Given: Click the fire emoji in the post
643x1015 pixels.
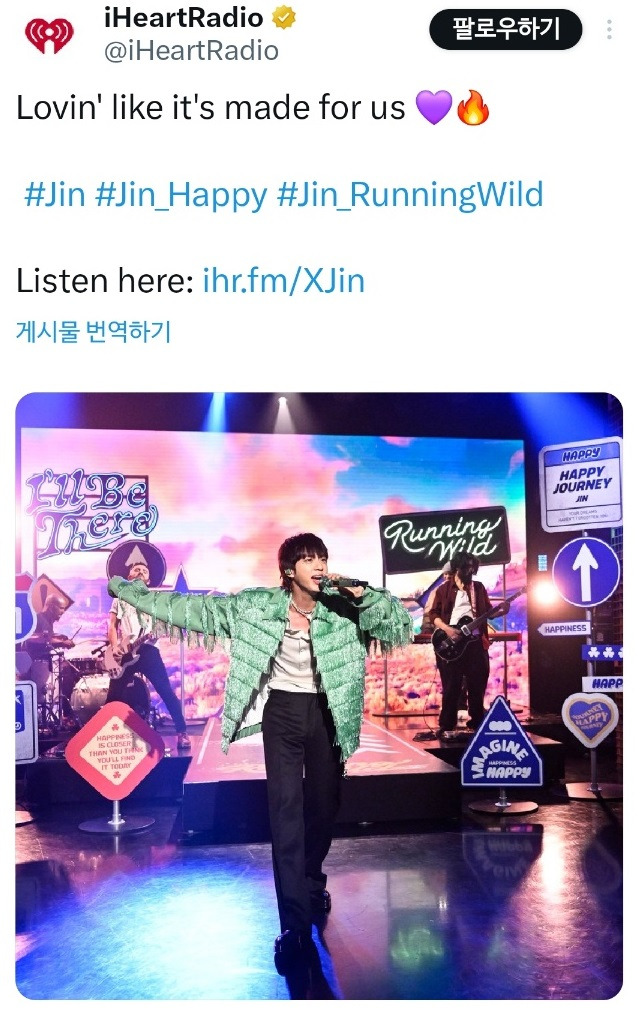Looking at the screenshot, I should (x=473, y=107).
